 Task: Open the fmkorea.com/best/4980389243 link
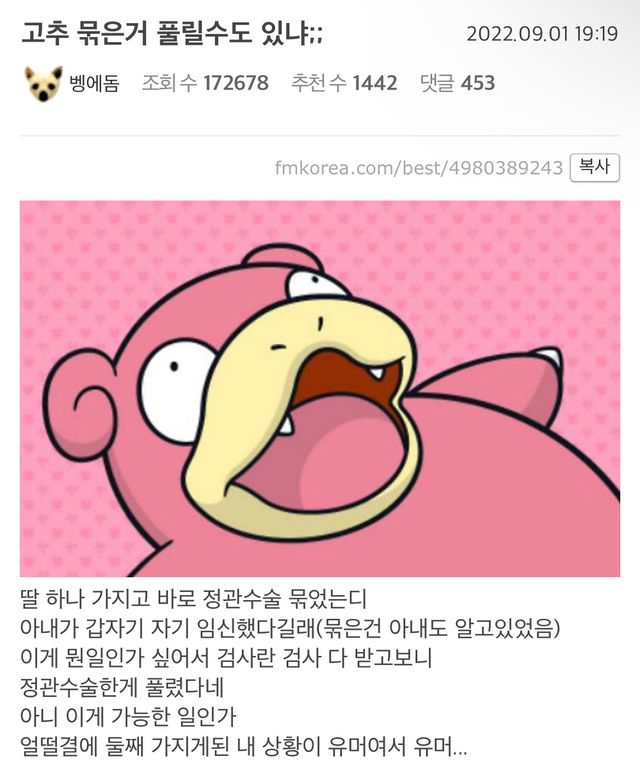point(419,168)
